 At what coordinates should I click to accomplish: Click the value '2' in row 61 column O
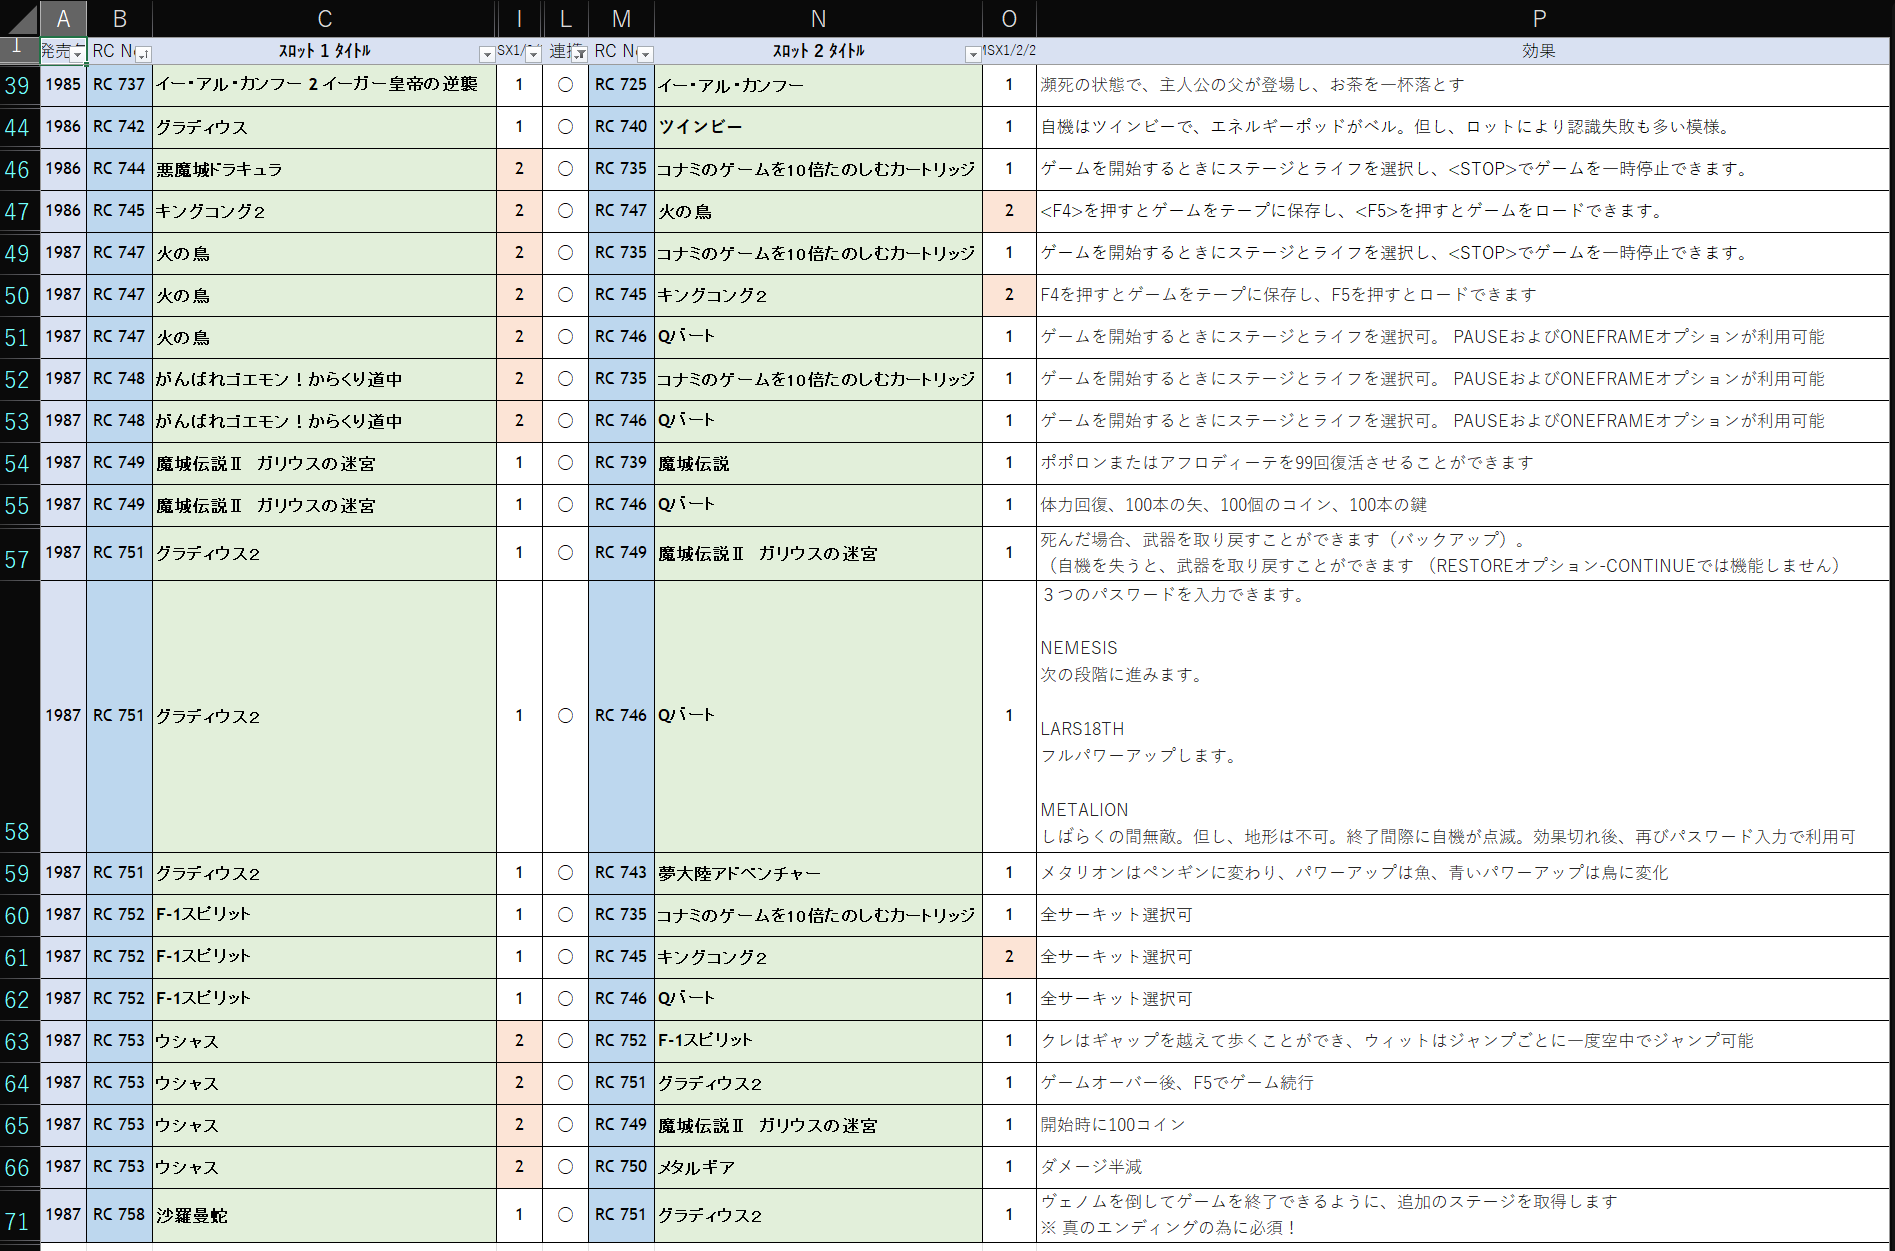1009,957
